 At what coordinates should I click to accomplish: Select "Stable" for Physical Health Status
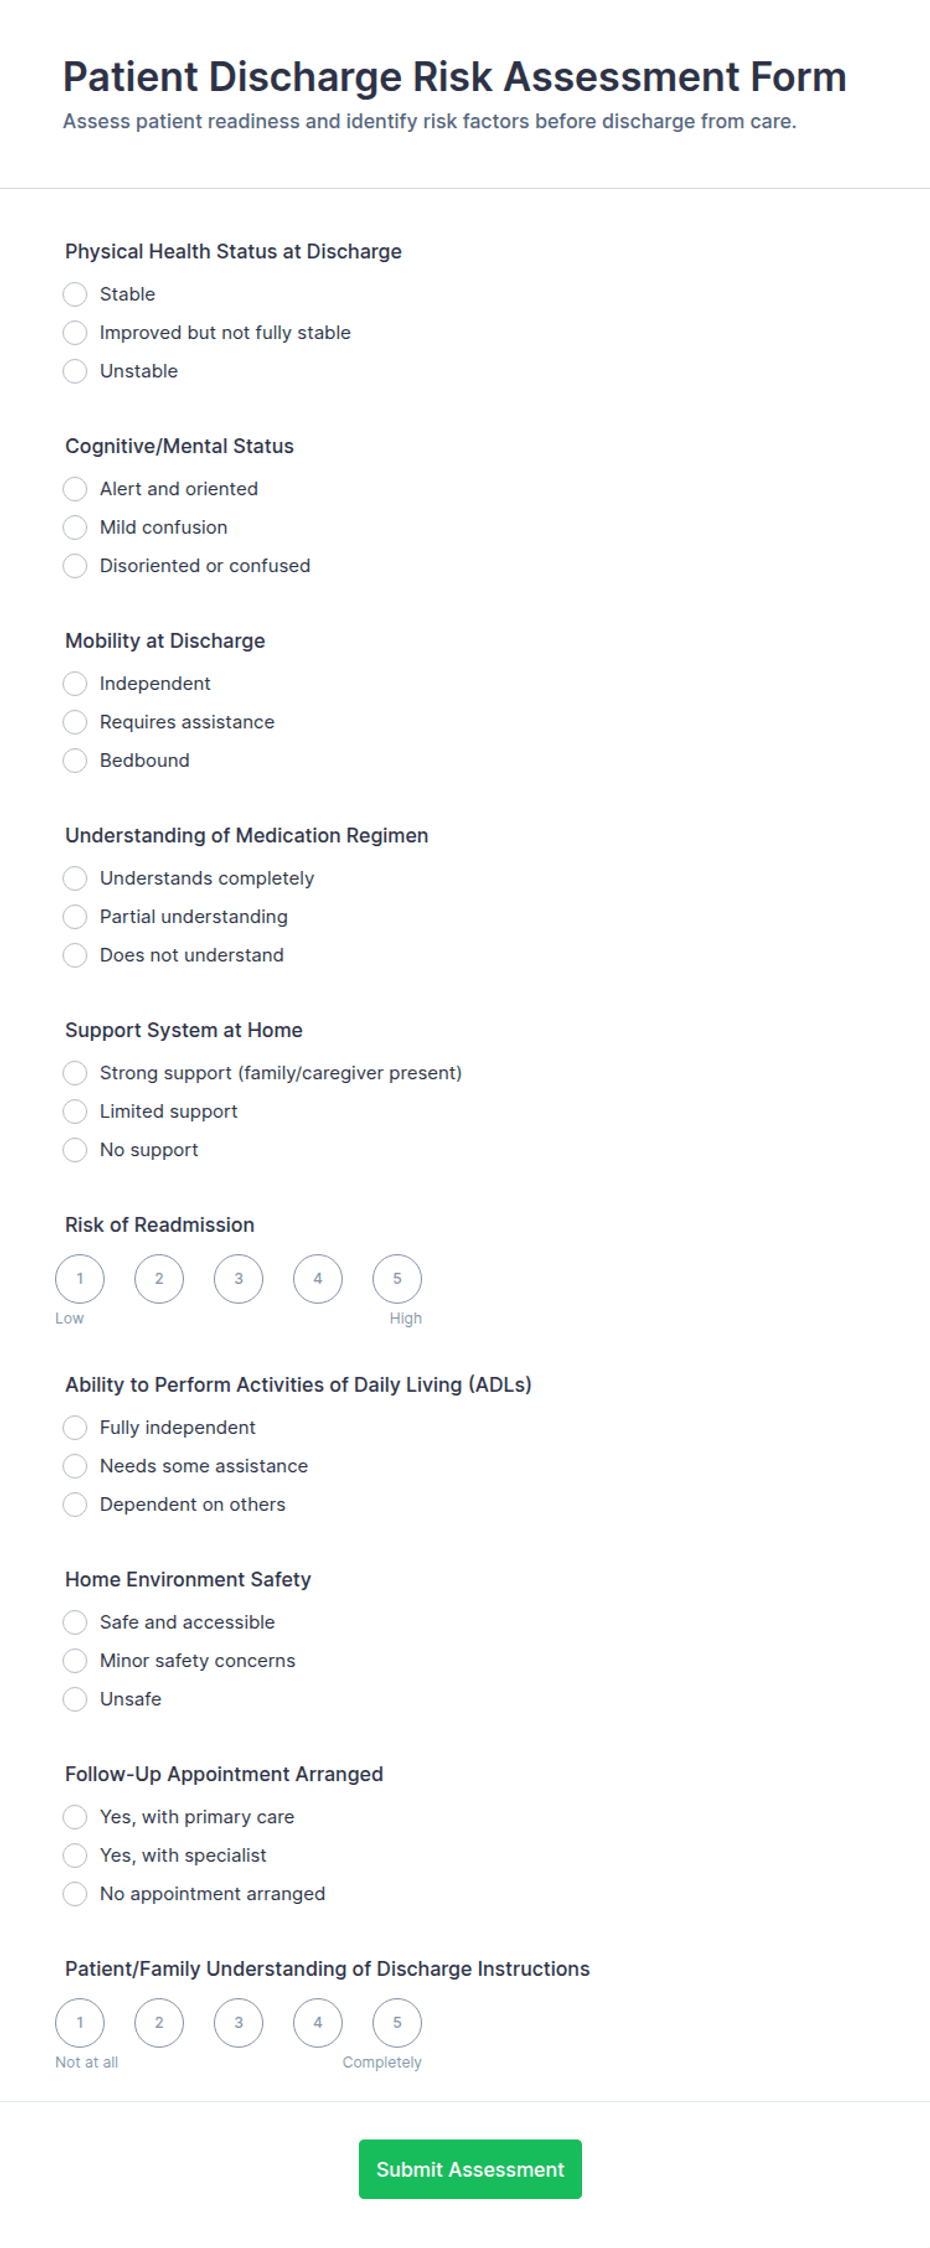tap(75, 294)
